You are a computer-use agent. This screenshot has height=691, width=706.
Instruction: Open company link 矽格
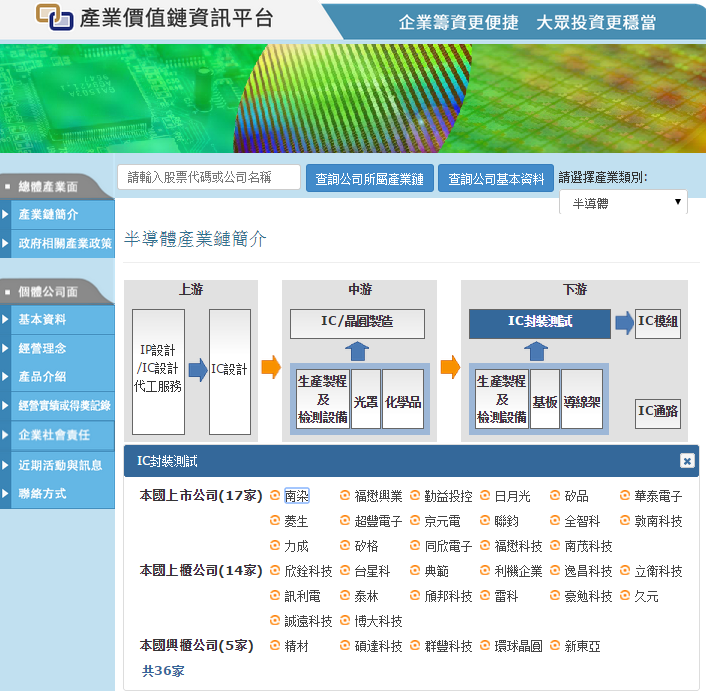pos(367,546)
